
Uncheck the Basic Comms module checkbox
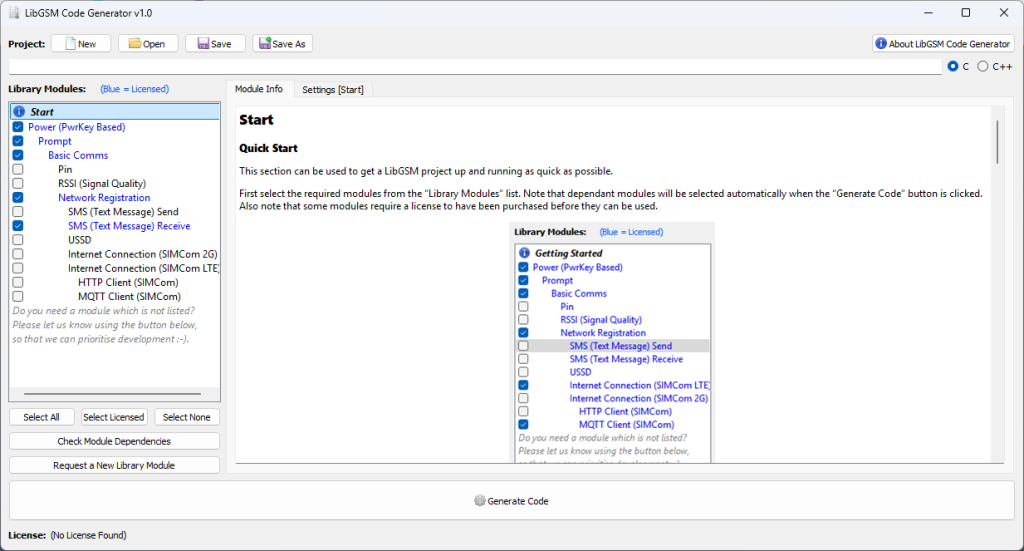tap(18, 155)
